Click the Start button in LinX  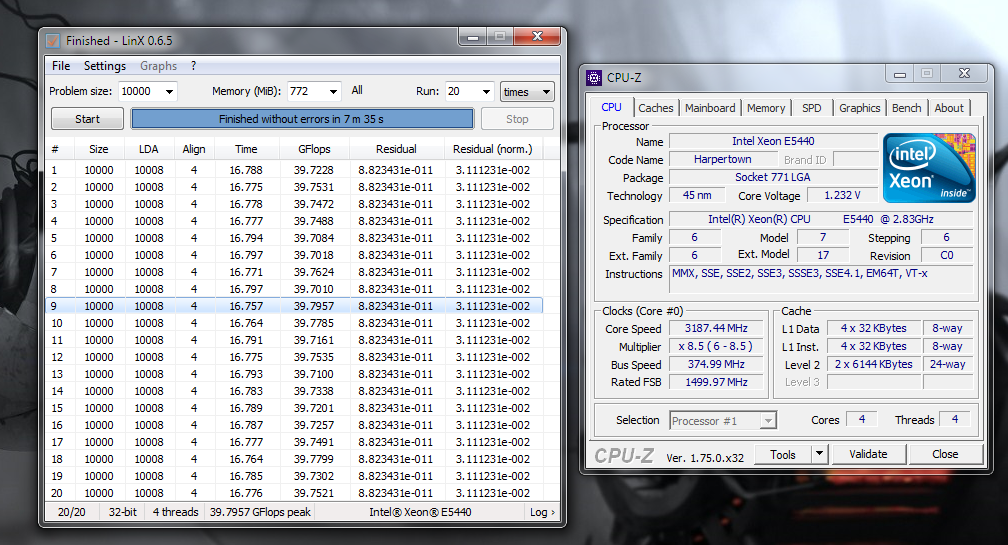[x=87, y=119]
